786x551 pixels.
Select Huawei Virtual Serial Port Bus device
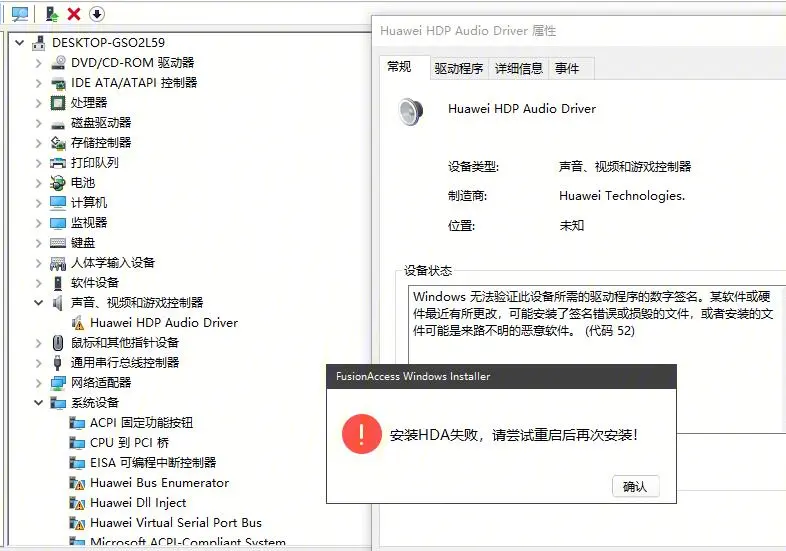pos(175,522)
